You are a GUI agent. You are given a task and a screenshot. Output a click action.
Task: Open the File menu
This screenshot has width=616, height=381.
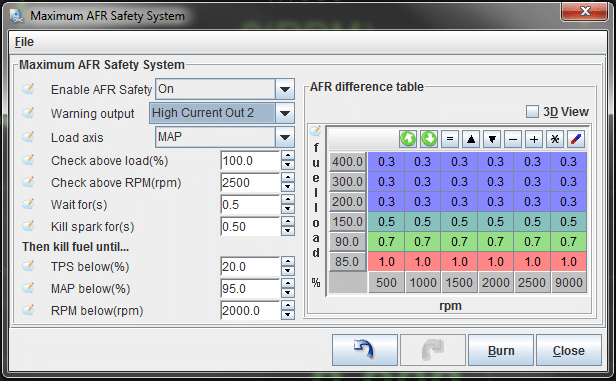coord(24,42)
